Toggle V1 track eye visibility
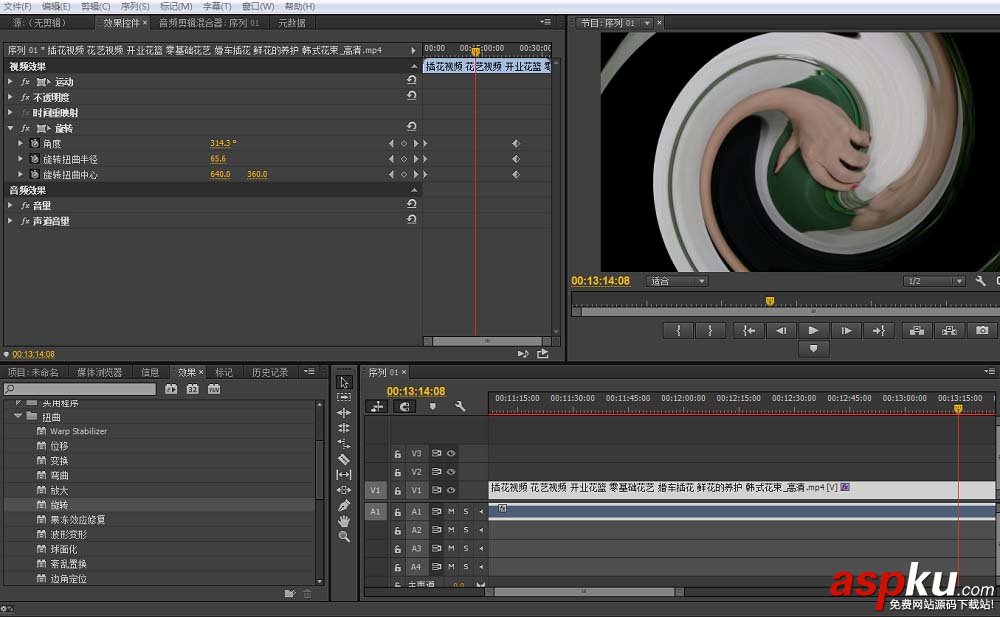This screenshot has height=617, width=1000. click(451, 490)
